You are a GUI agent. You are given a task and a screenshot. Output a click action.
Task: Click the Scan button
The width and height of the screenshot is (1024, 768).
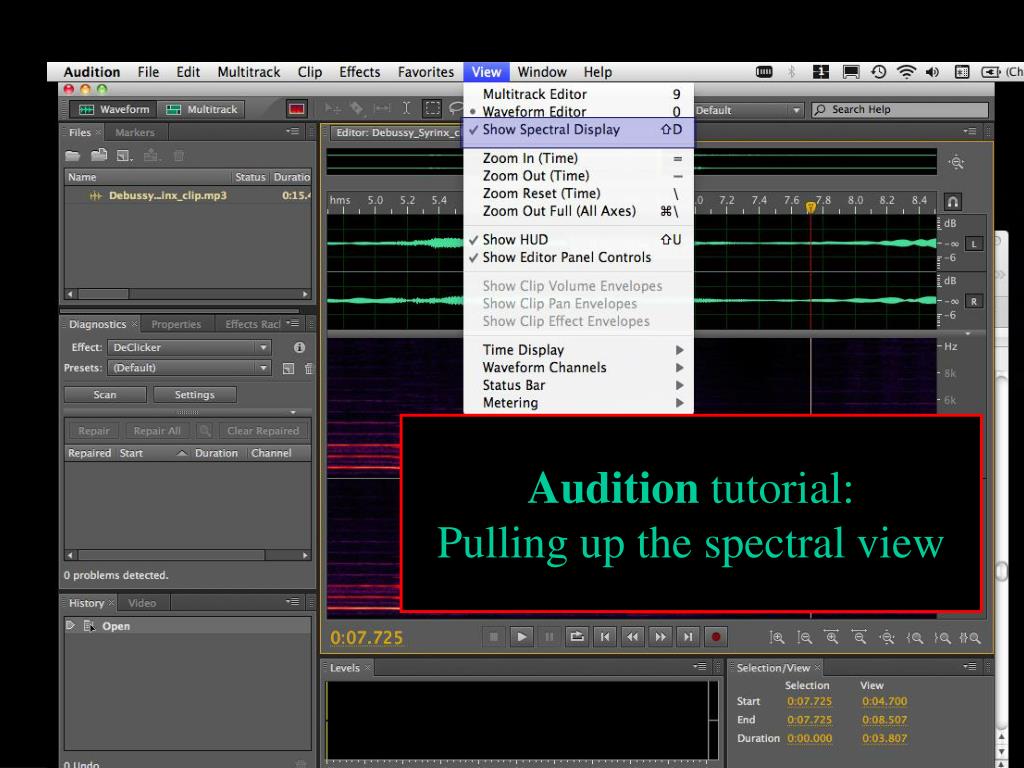105,394
